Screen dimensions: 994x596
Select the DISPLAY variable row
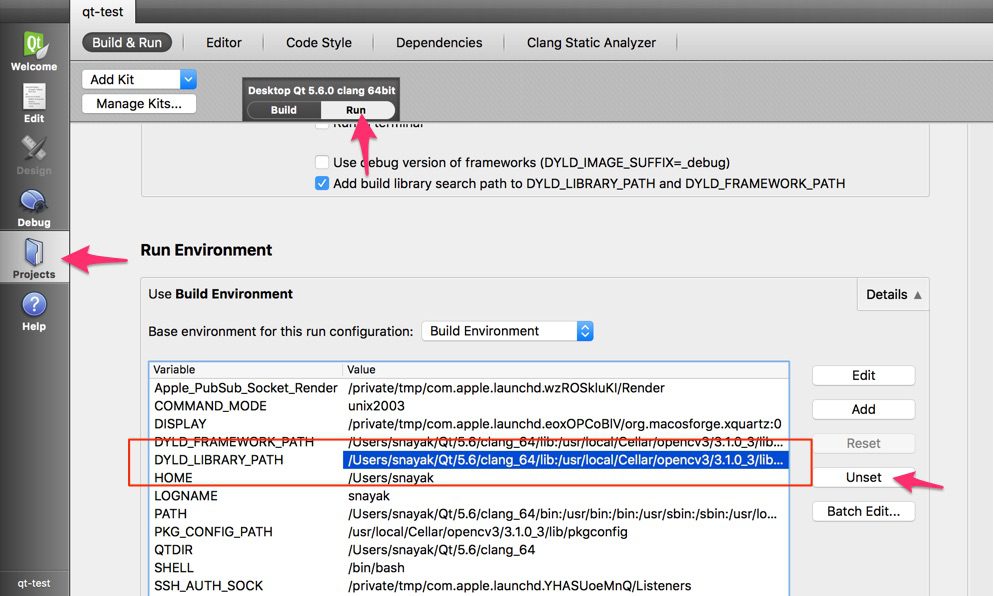(x=469, y=424)
